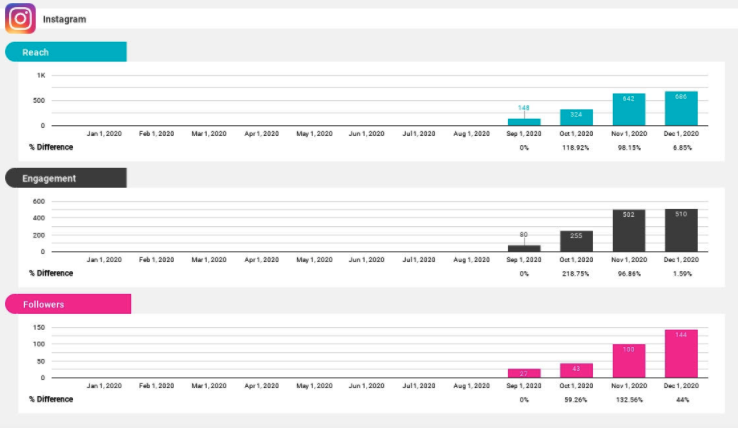Click the Sep 2020 Engagement bar labeled 80
Viewport: 738px width, 428px height.
point(524,248)
